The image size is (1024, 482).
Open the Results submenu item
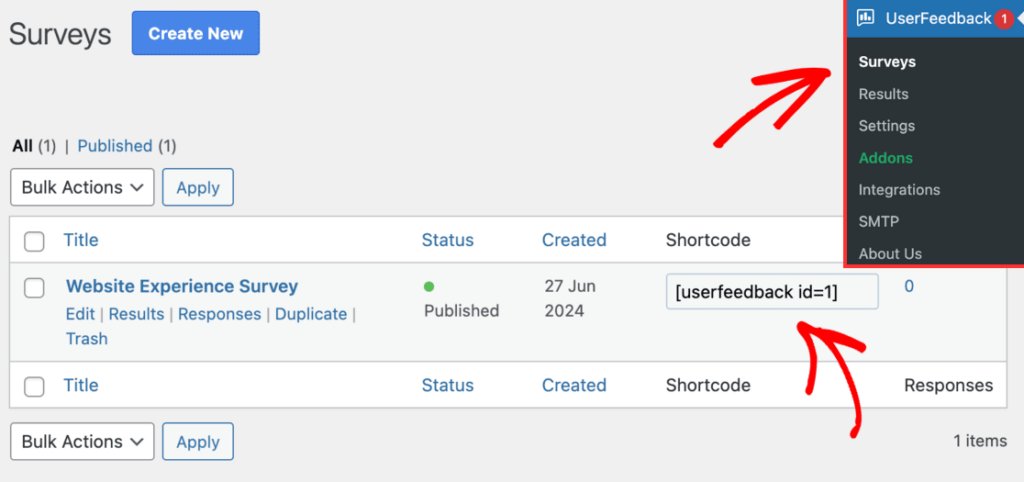click(x=883, y=94)
